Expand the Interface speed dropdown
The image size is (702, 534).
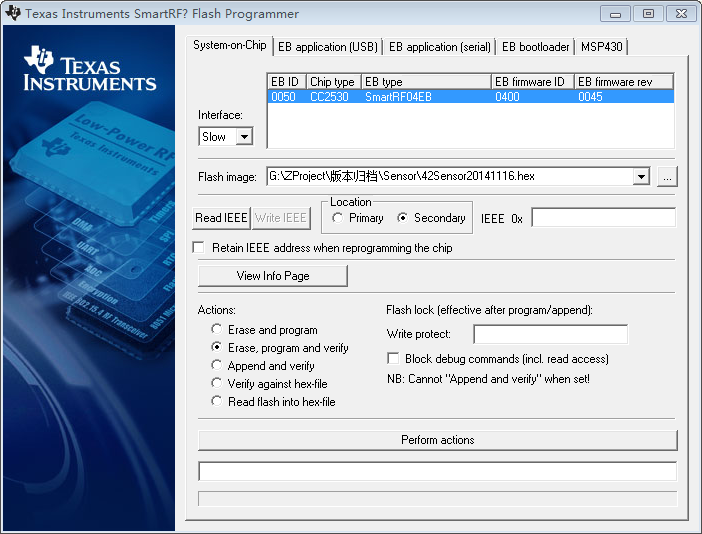point(244,137)
